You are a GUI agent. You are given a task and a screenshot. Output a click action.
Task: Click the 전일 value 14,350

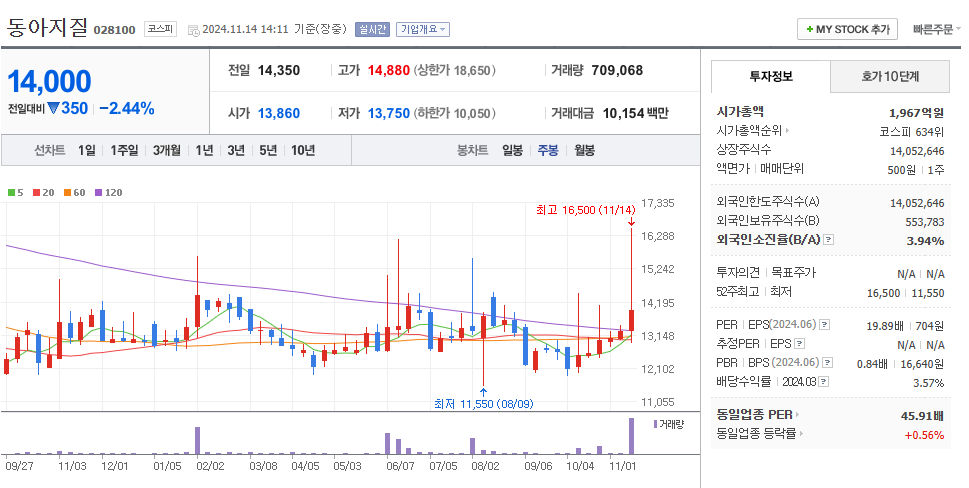[279, 70]
